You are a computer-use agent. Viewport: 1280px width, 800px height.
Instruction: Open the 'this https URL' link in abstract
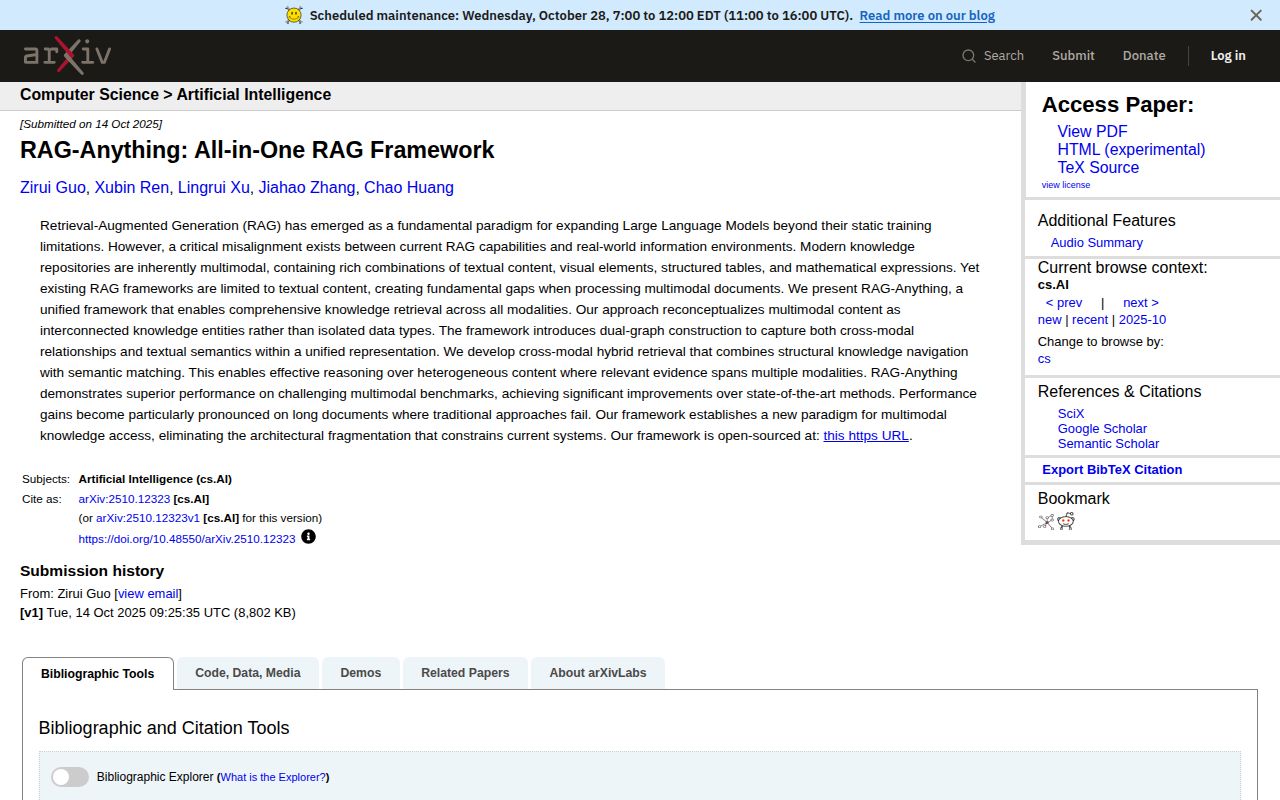[x=866, y=435]
